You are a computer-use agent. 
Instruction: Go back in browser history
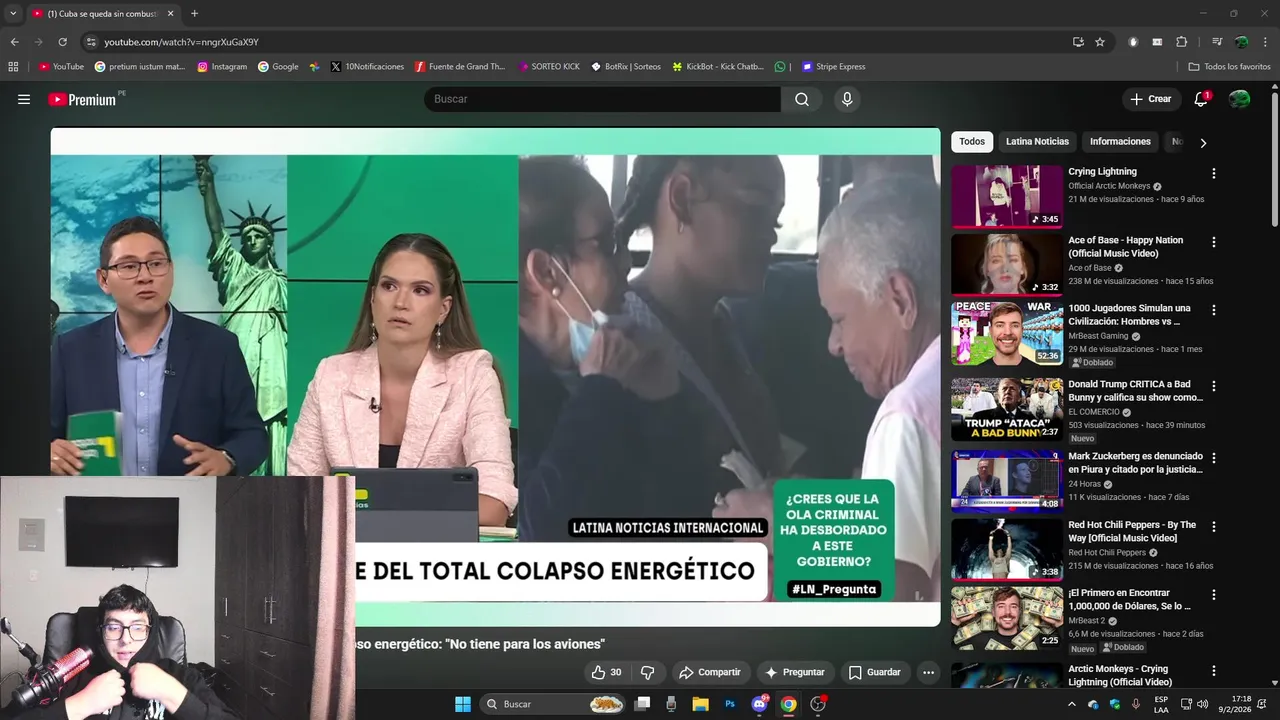(x=14, y=42)
